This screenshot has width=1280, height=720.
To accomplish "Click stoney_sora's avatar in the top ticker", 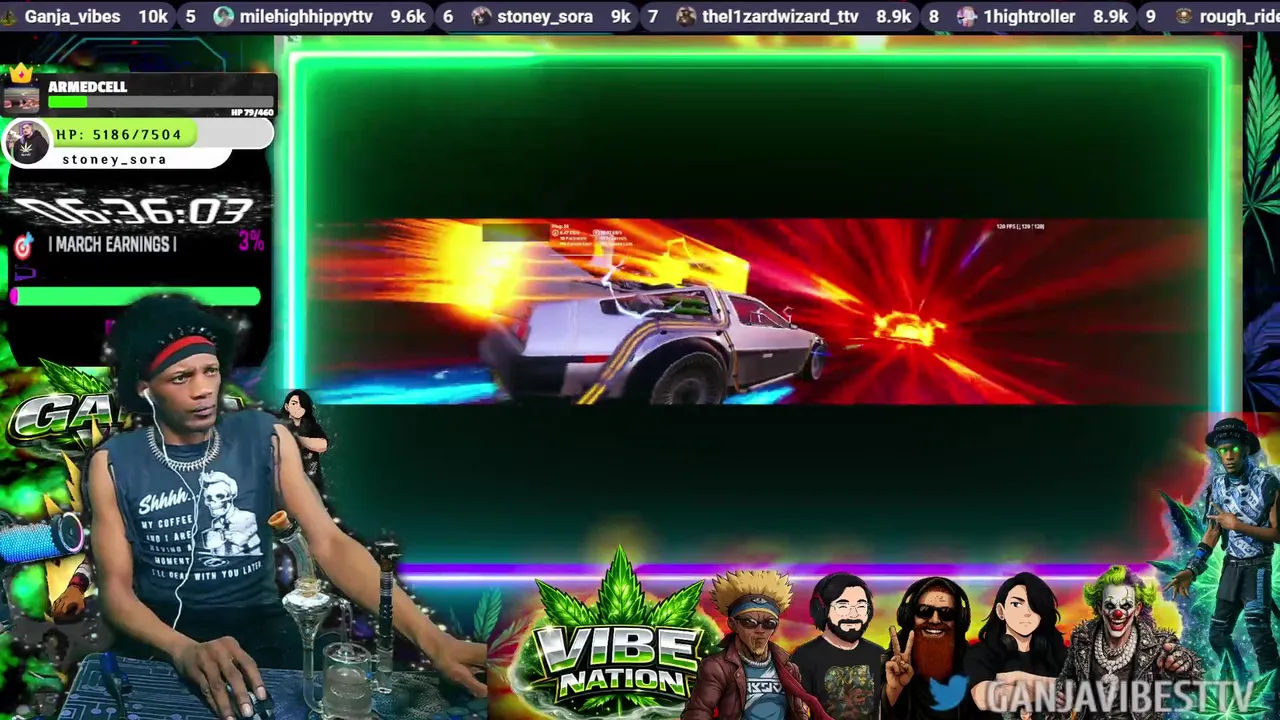I will tap(482, 16).
